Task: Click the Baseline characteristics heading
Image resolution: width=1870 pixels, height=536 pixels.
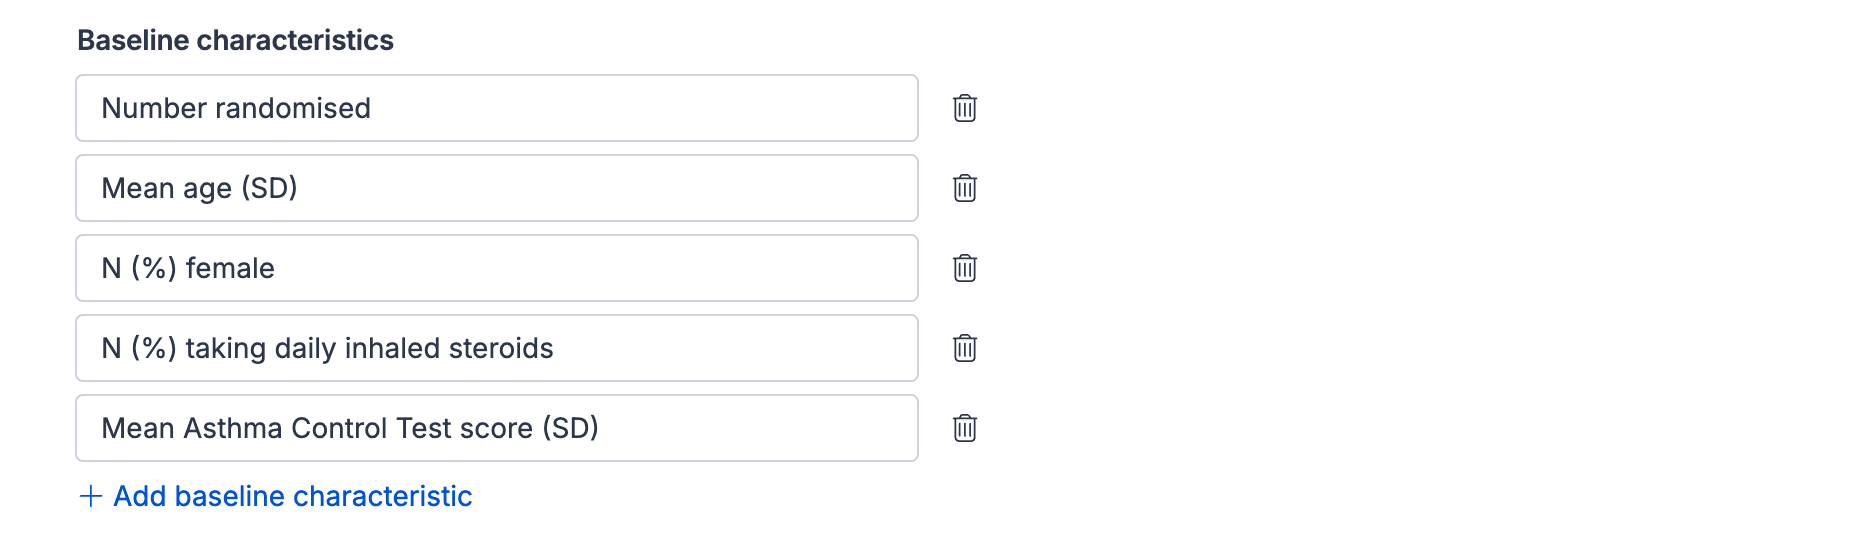Action: coord(235,40)
